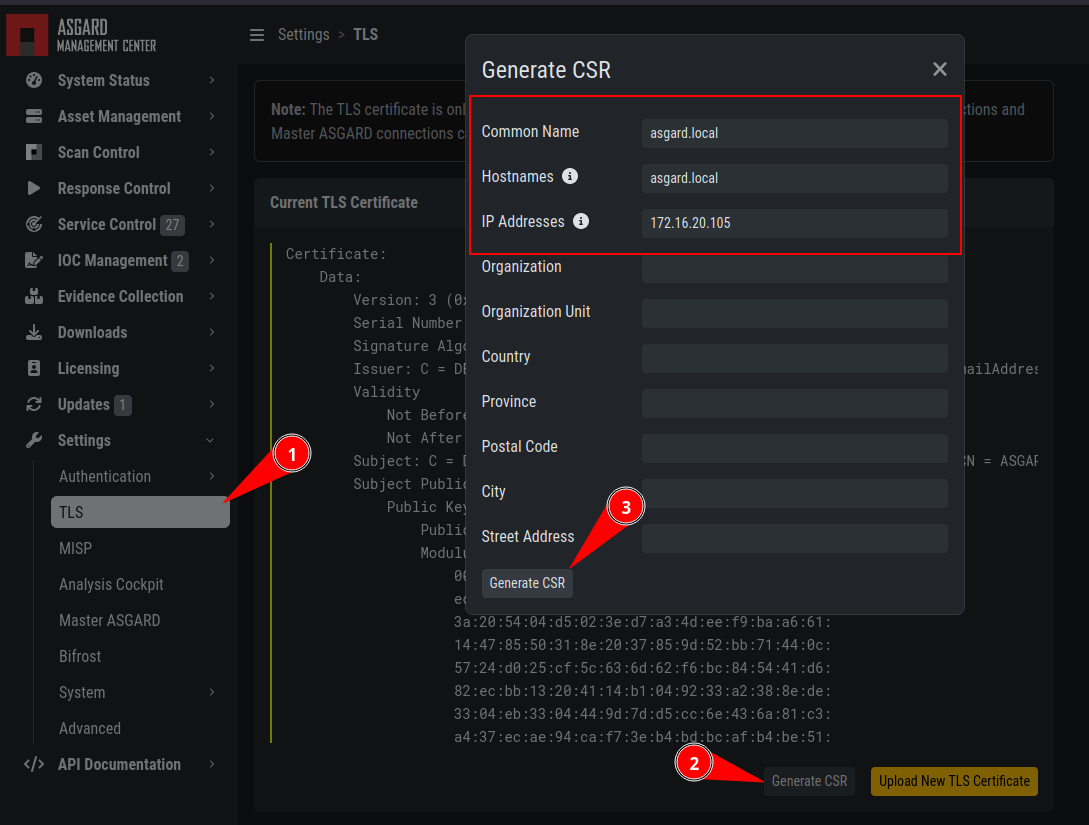Viewport: 1089px width, 825px height.
Task: Click the Street Address input field
Action: [x=795, y=538]
